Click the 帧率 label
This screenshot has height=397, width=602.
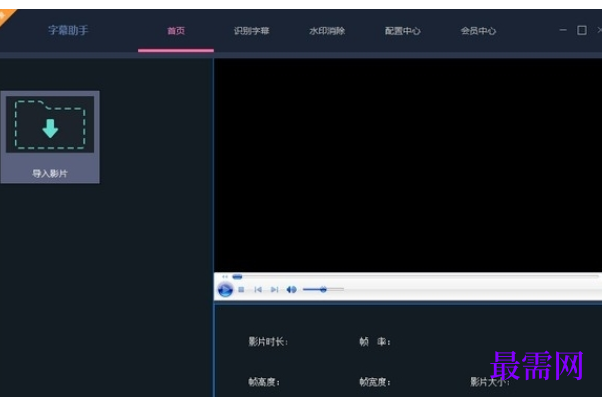[x=375, y=342]
